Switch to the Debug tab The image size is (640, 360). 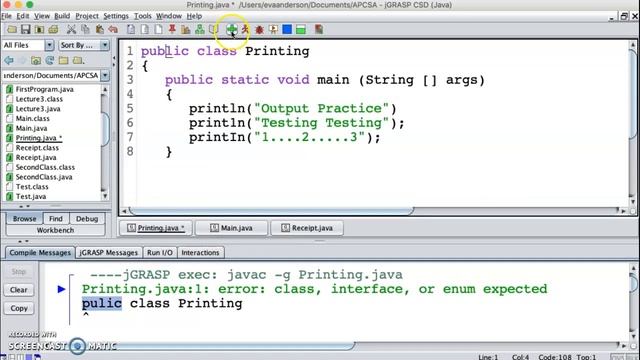coord(87,219)
